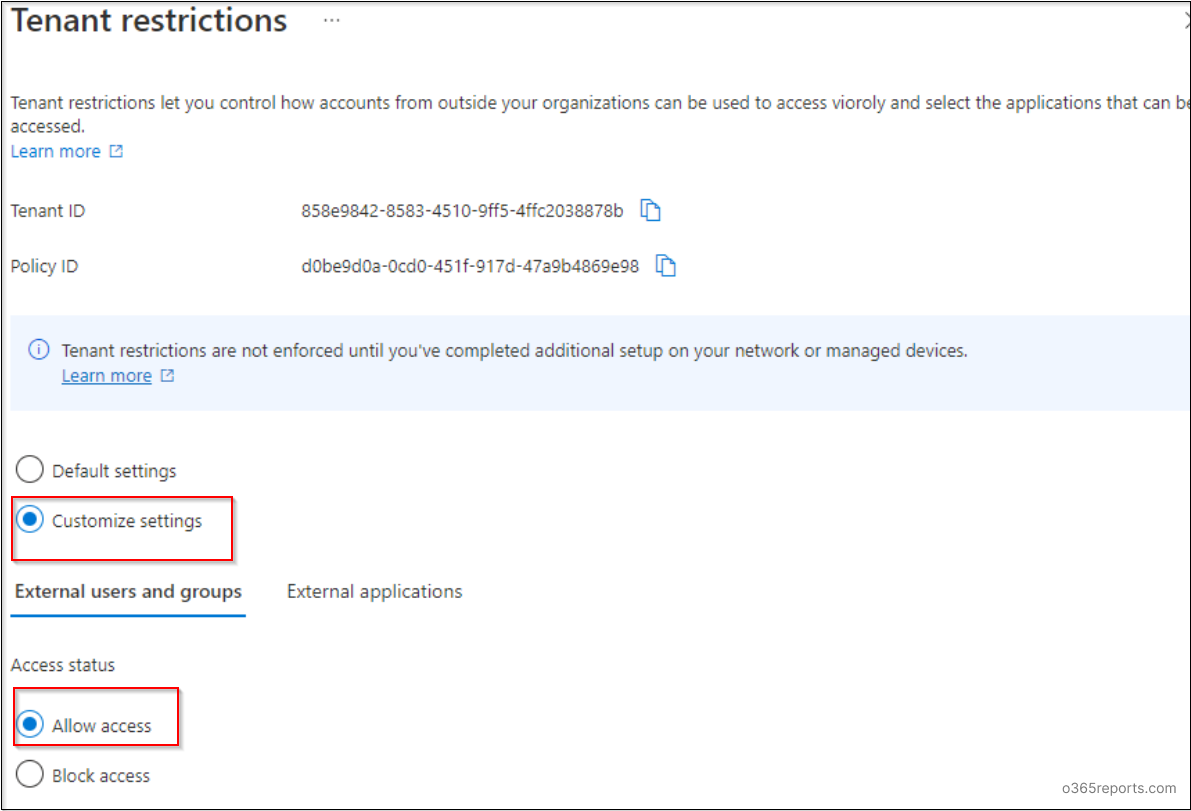Switch to the External users and groups tab

click(x=127, y=591)
